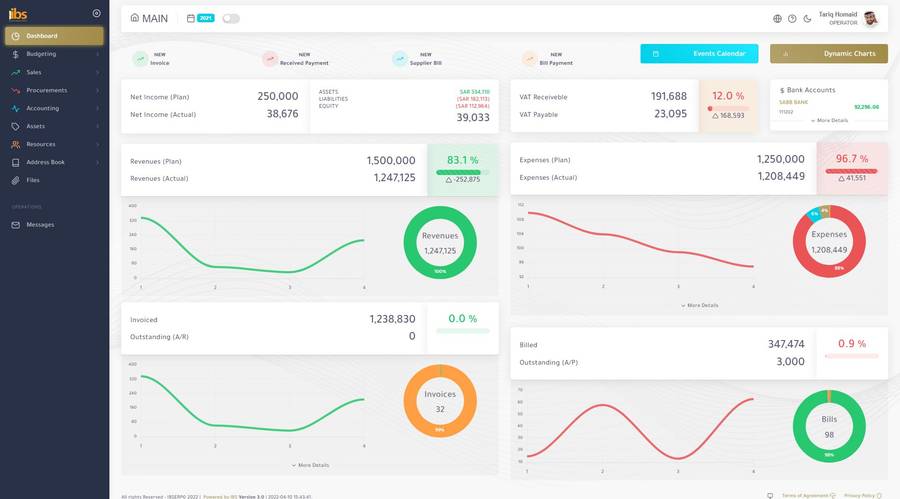
Task: Expand More Details under Bank Accounts
Action: [x=829, y=121]
